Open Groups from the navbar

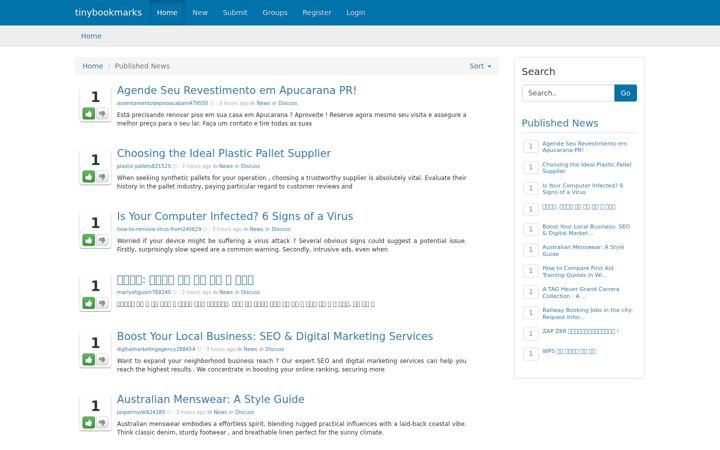tap(275, 12)
